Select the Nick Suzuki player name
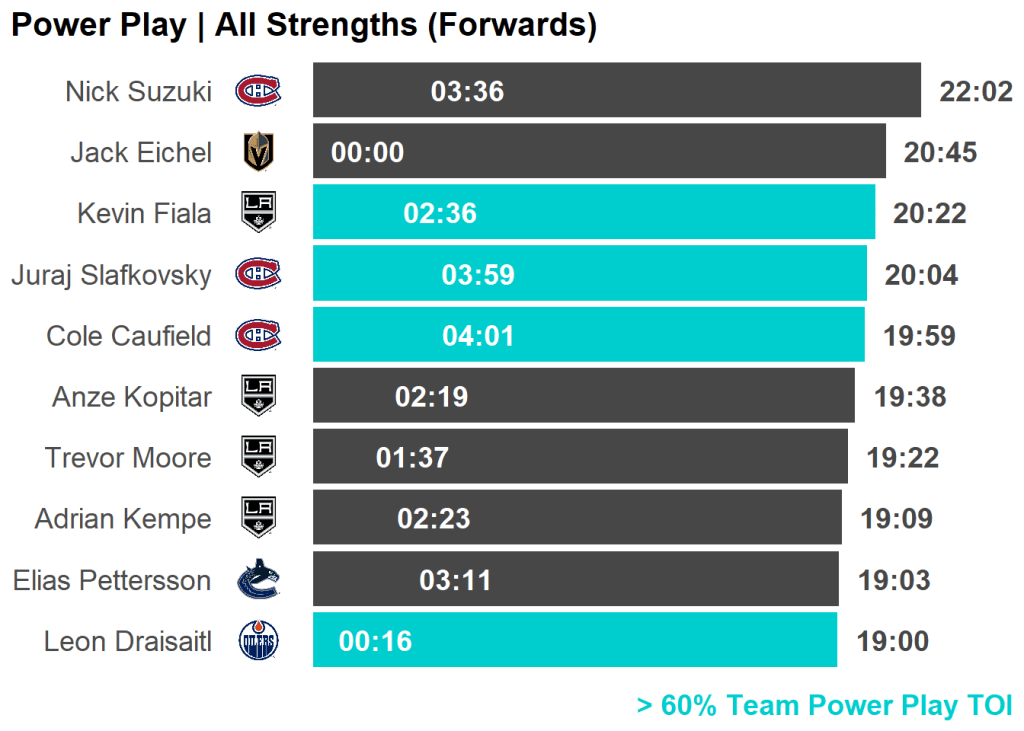Viewport: 1024px width, 731px height. coord(138,91)
